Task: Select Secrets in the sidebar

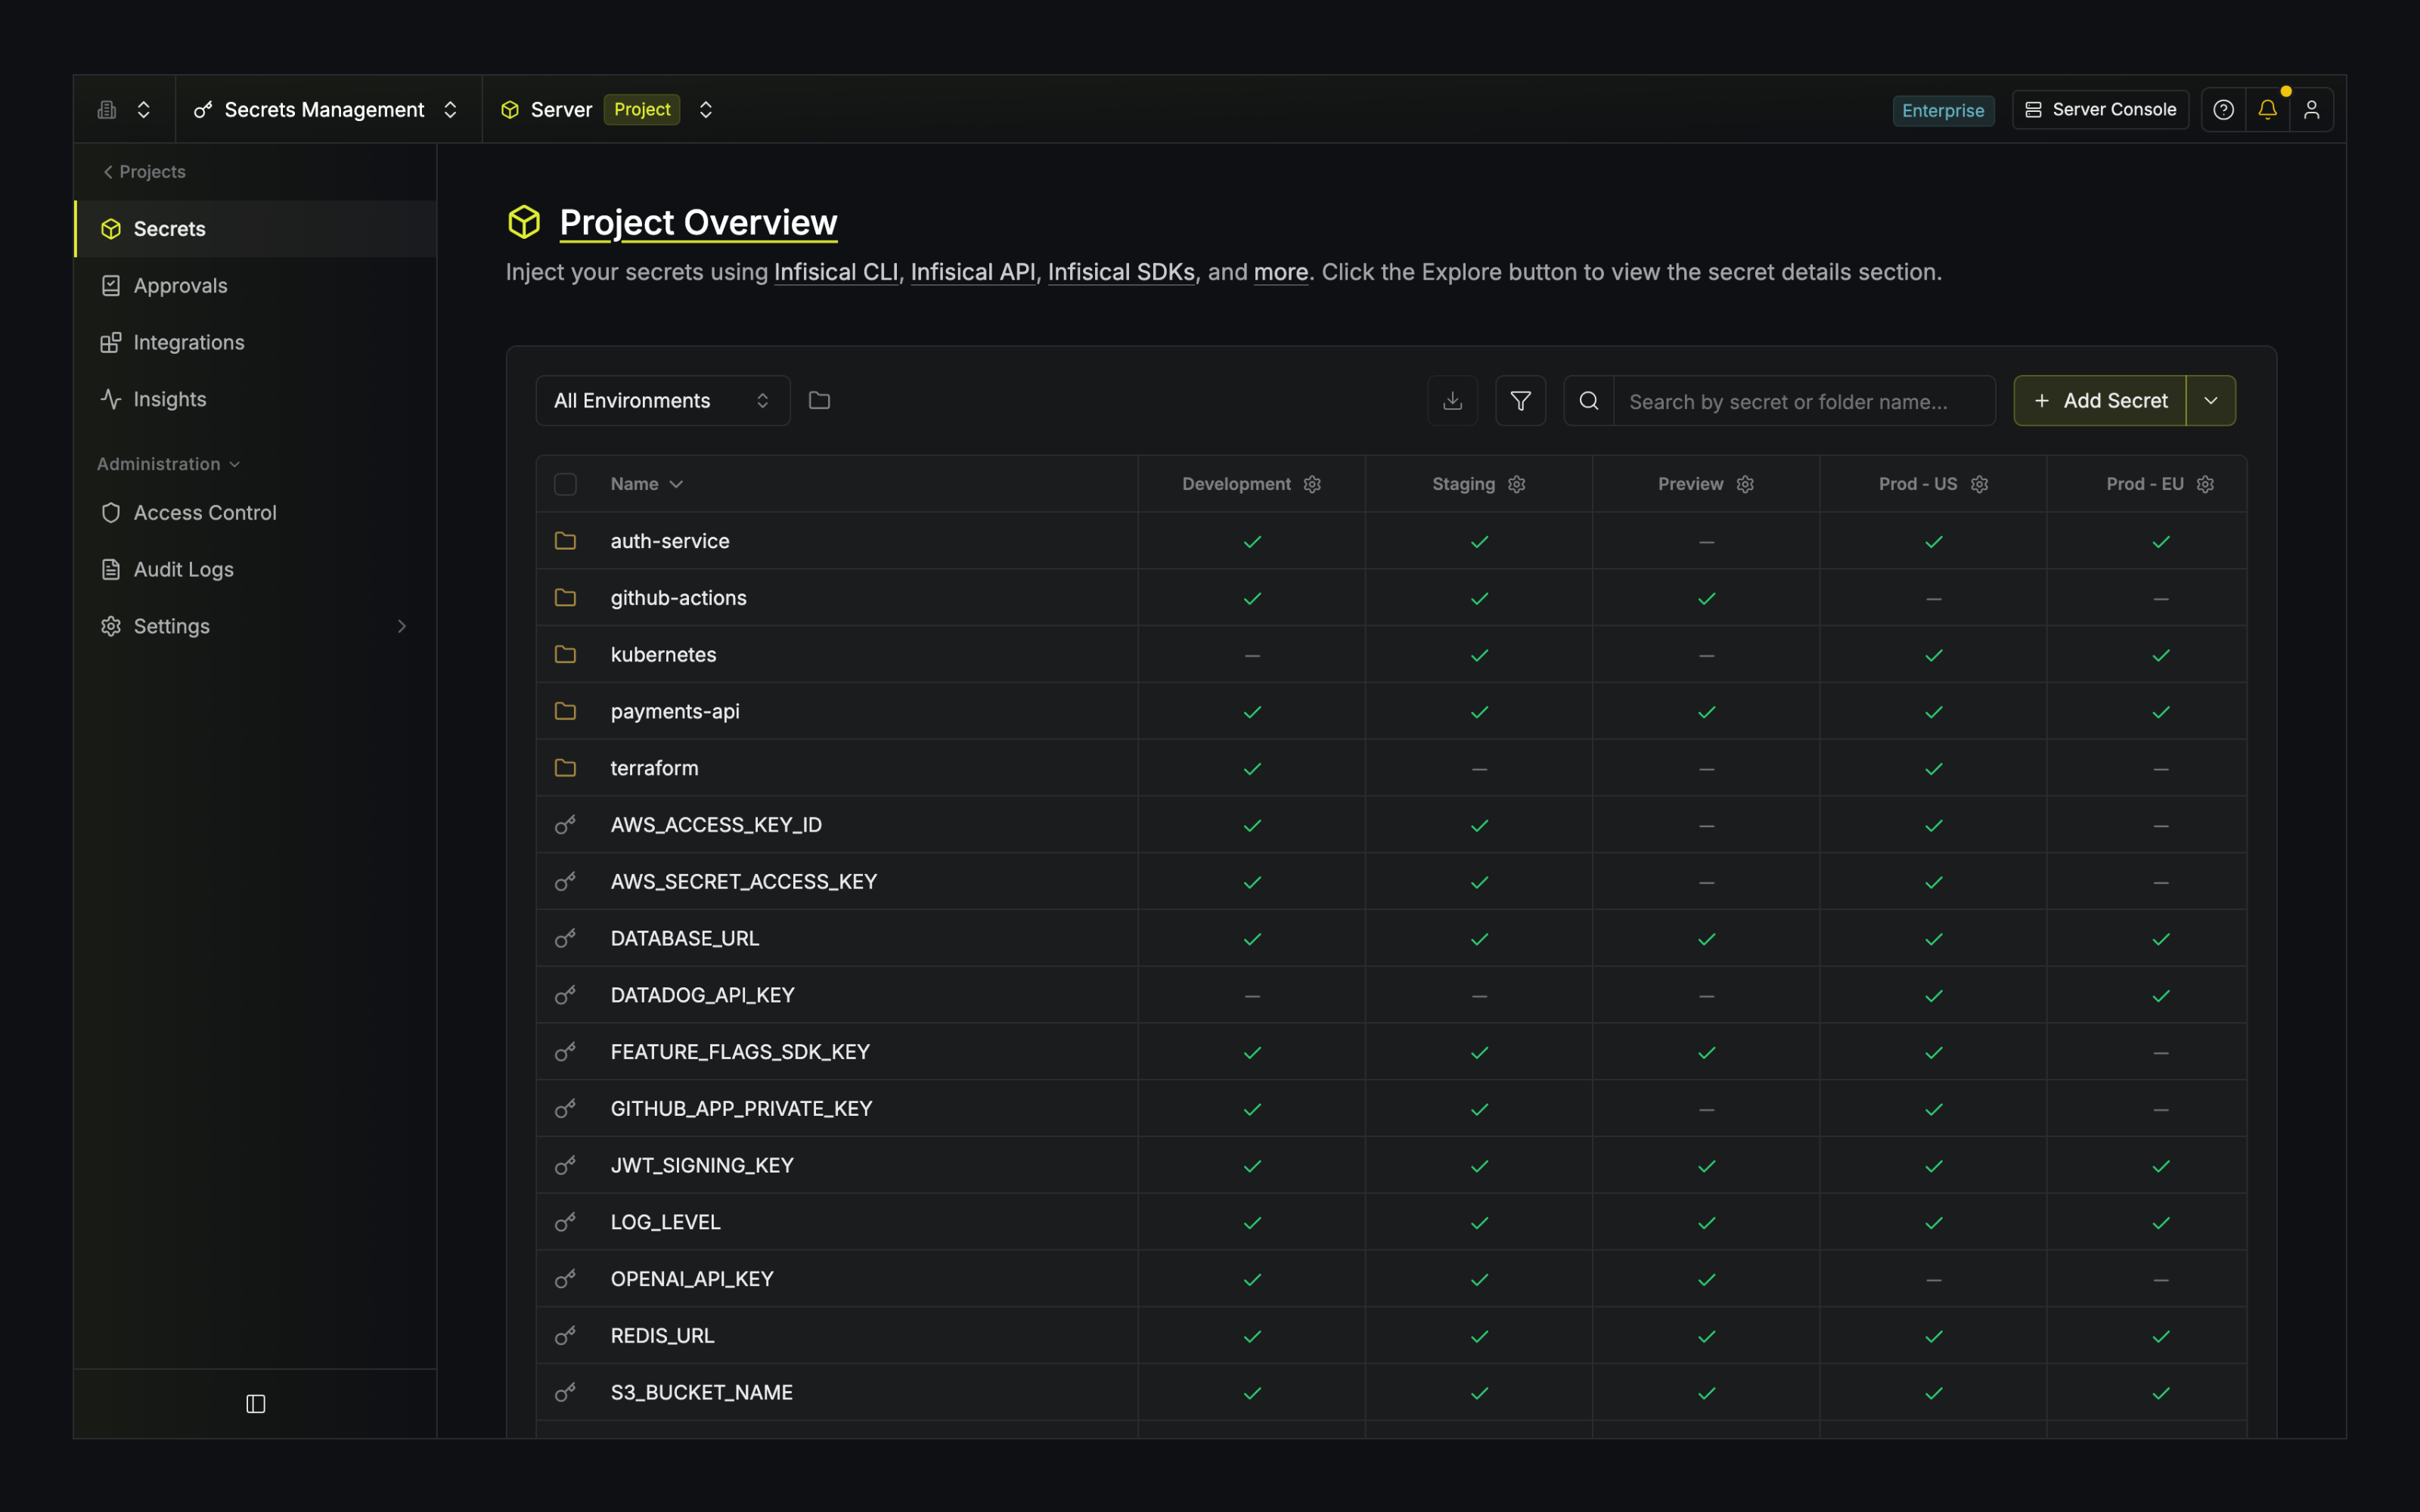Action: 256,229
